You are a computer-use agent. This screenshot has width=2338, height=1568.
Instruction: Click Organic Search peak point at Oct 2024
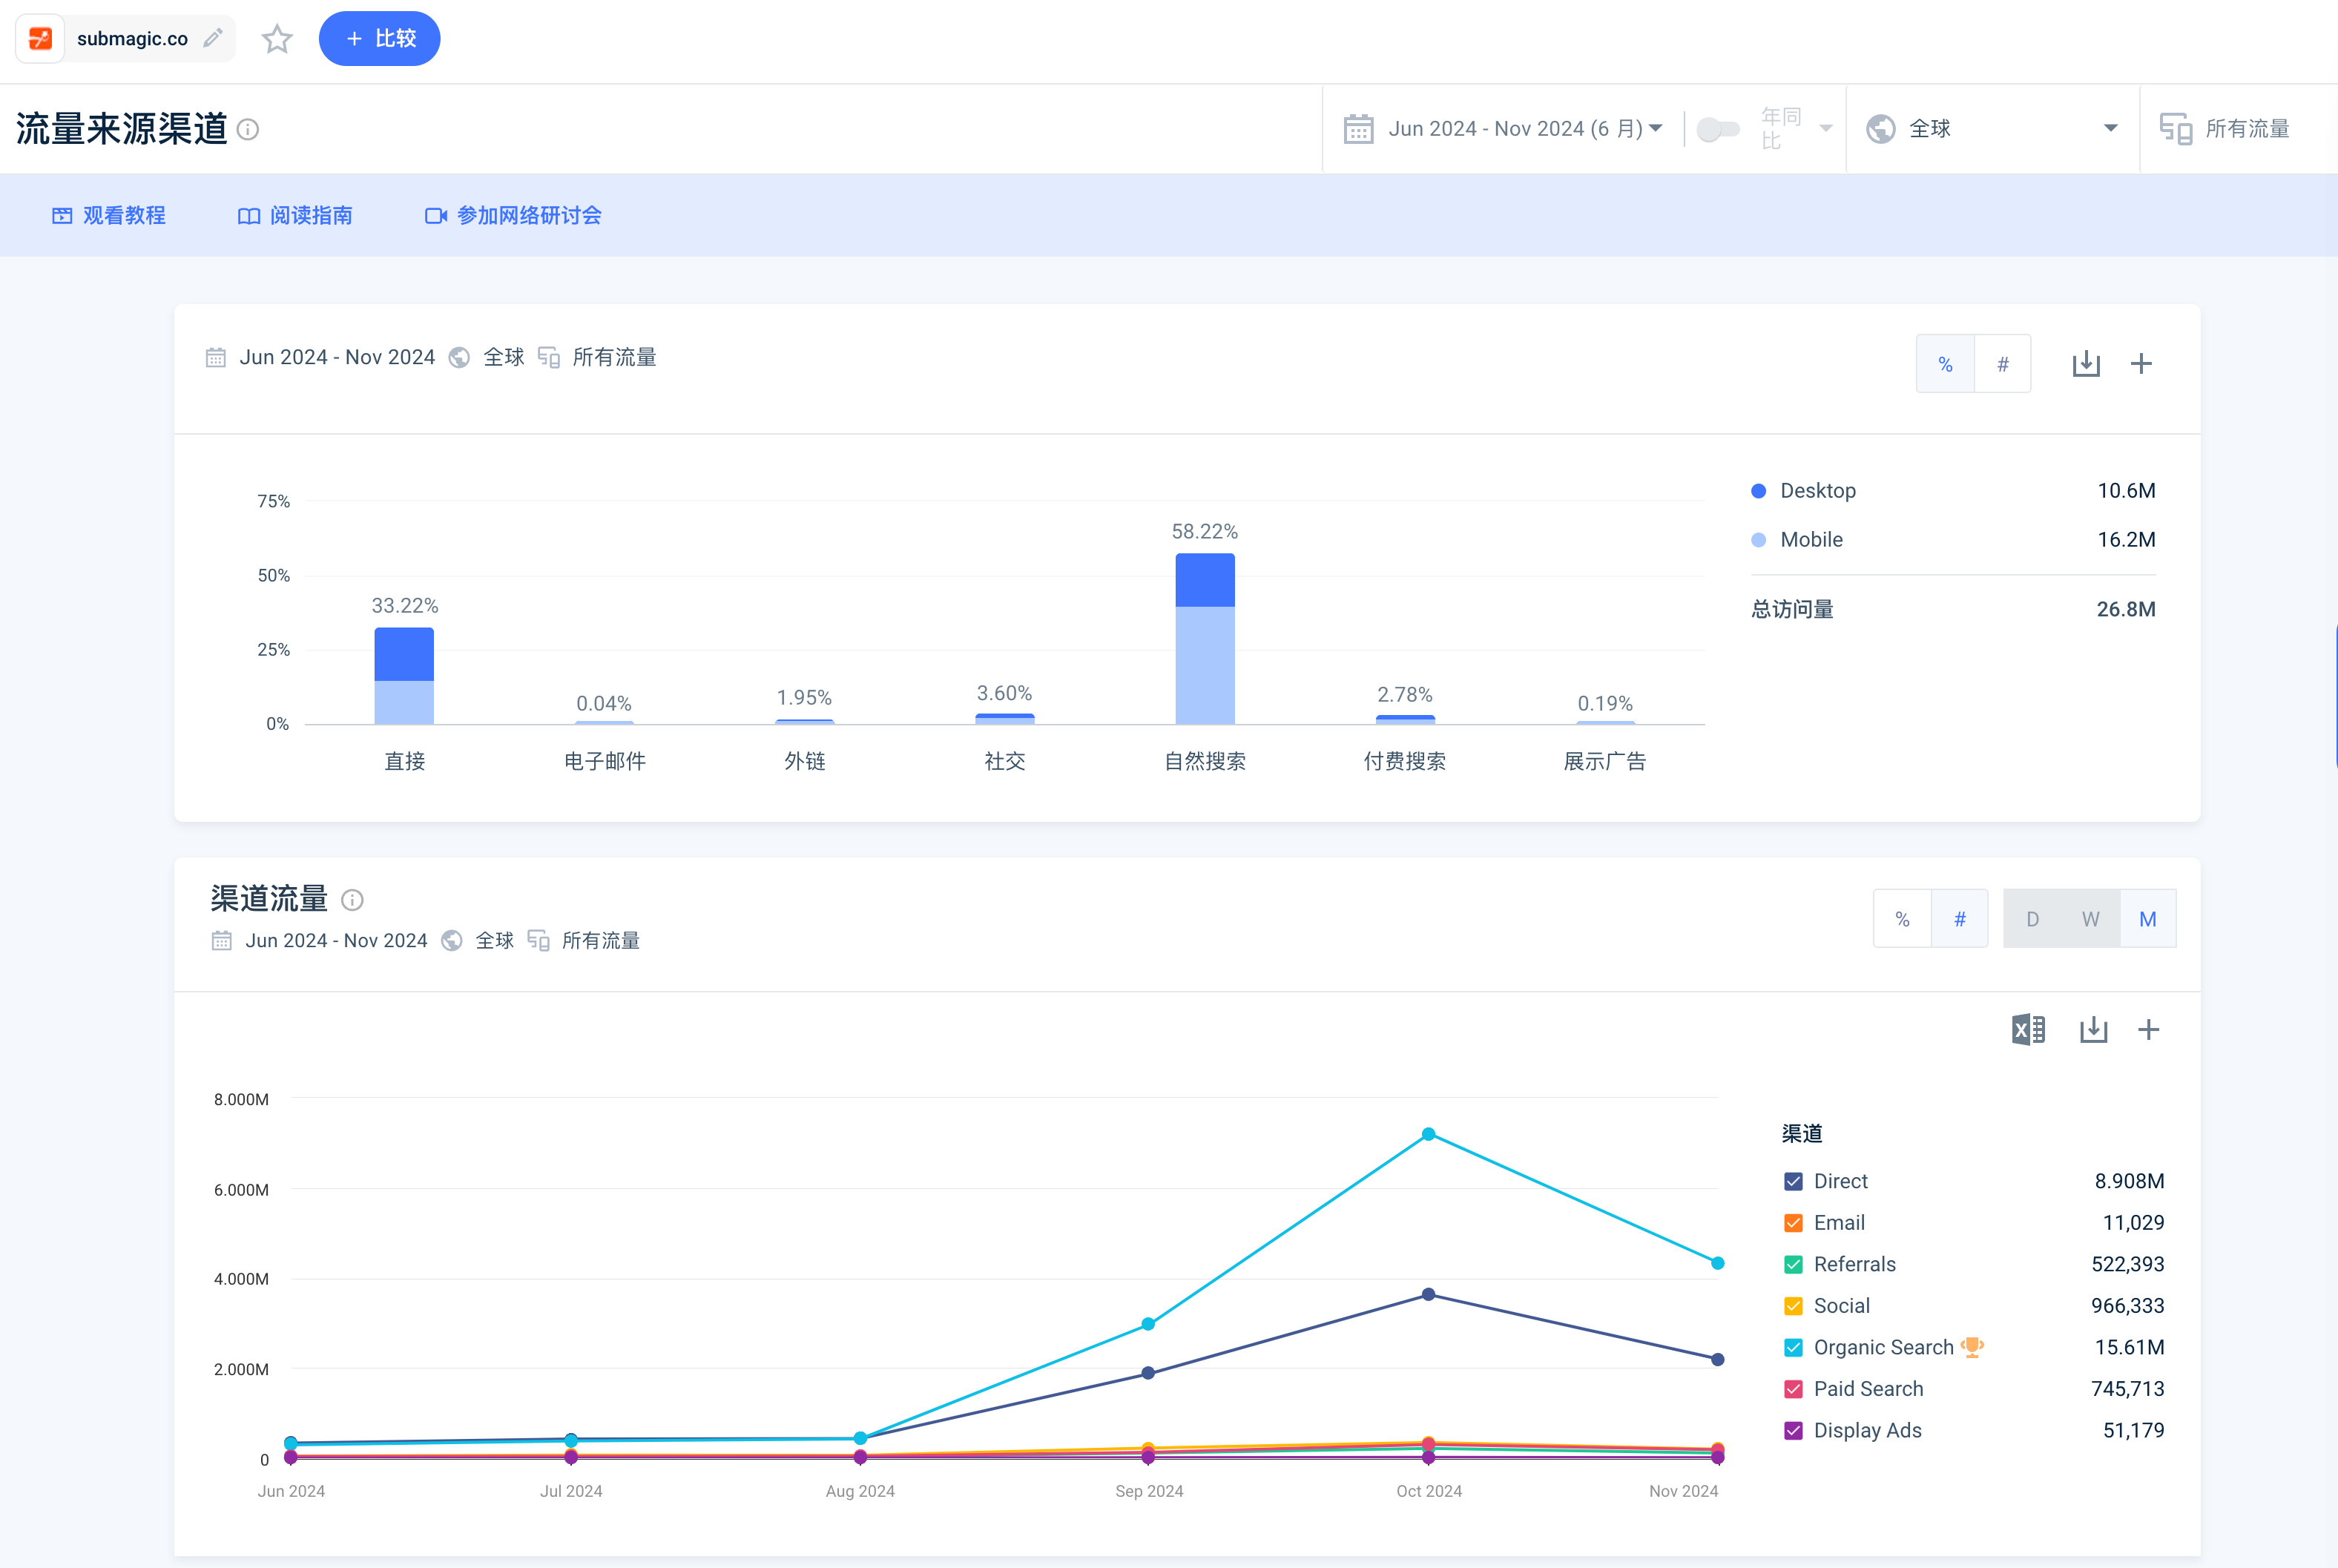1429,1135
